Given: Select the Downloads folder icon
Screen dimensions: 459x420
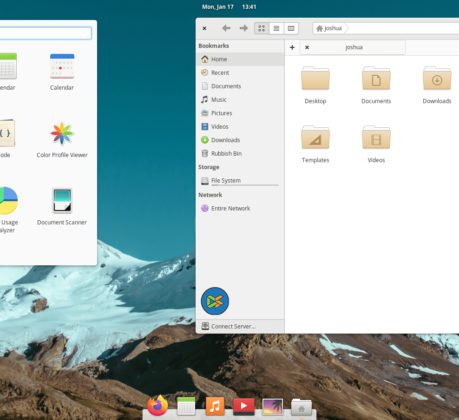Looking at the screenshot, I should point(437,79).
